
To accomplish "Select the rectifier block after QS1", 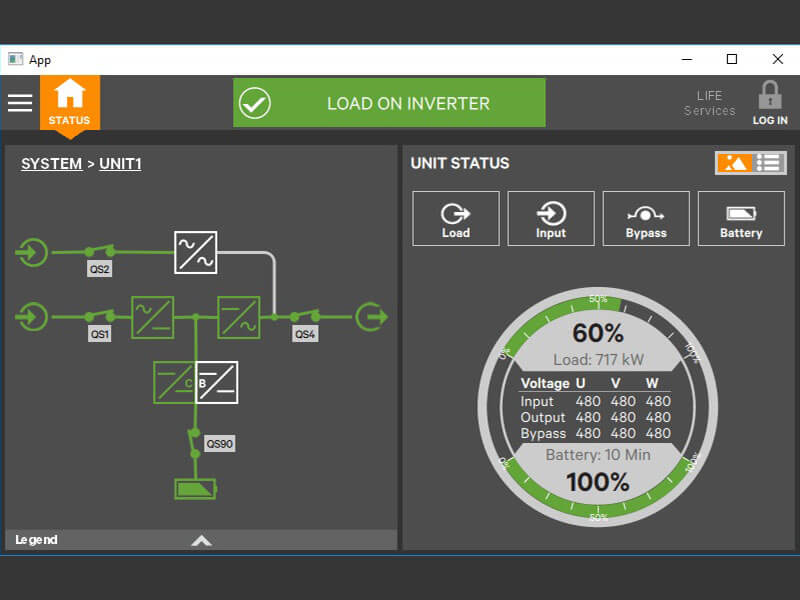I will 152,317.
